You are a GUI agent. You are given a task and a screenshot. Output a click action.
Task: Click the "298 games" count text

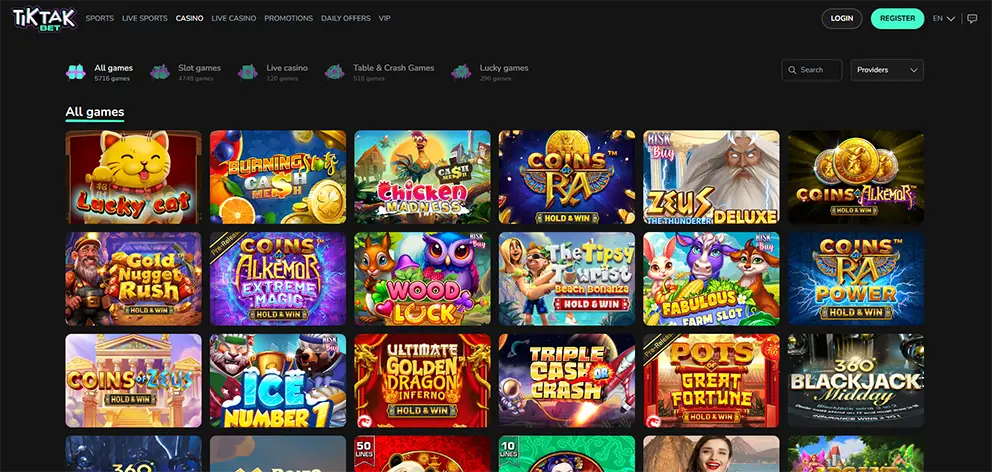(x=495, y=78)
